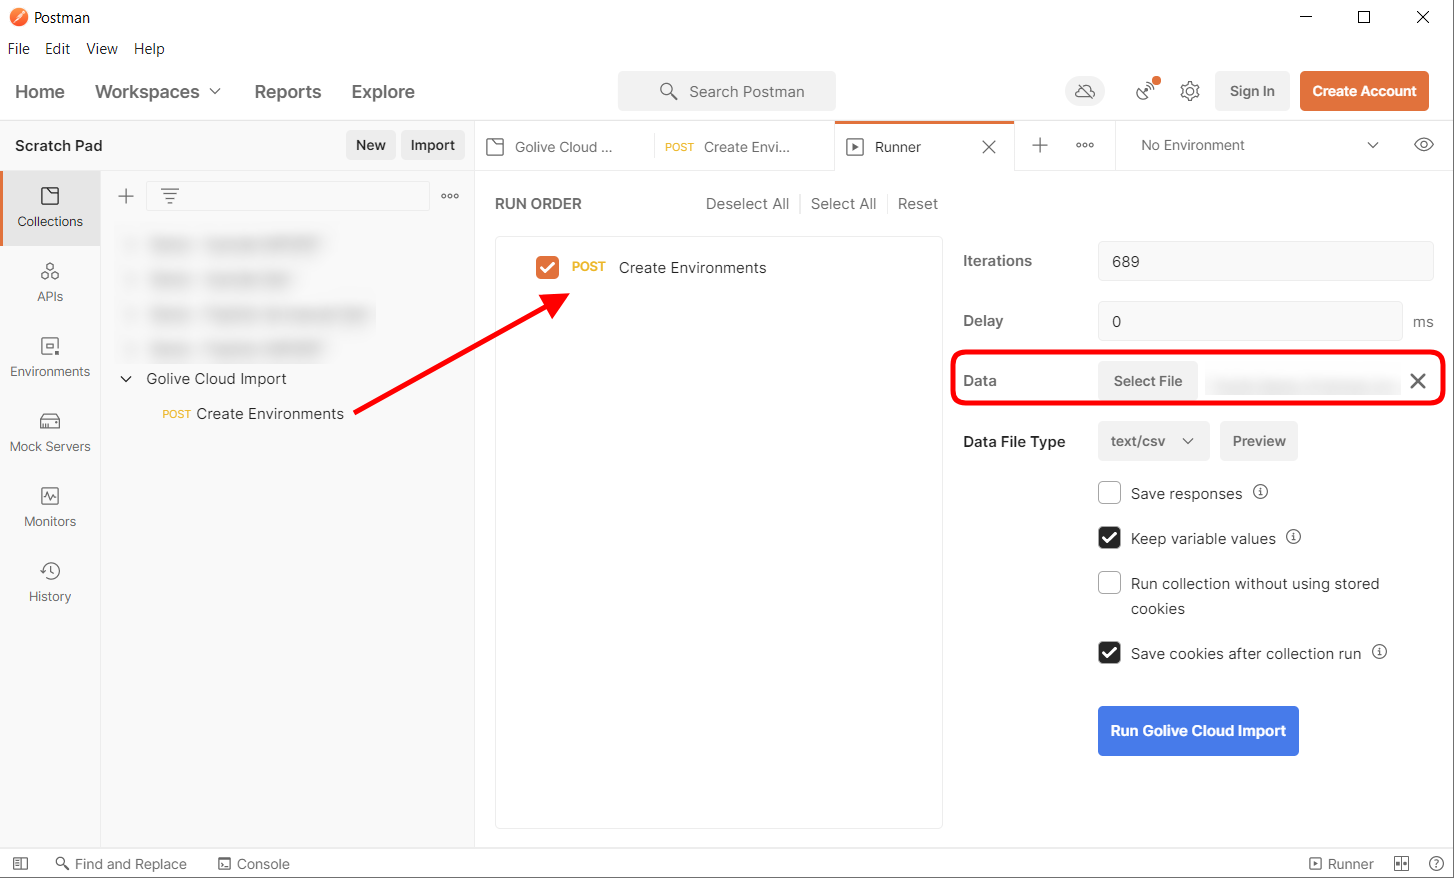Viewport: 1454px width, 878px height.
Task: Add a new collection with plus icon
Action: pyautogui.click(x=126, y=196)
